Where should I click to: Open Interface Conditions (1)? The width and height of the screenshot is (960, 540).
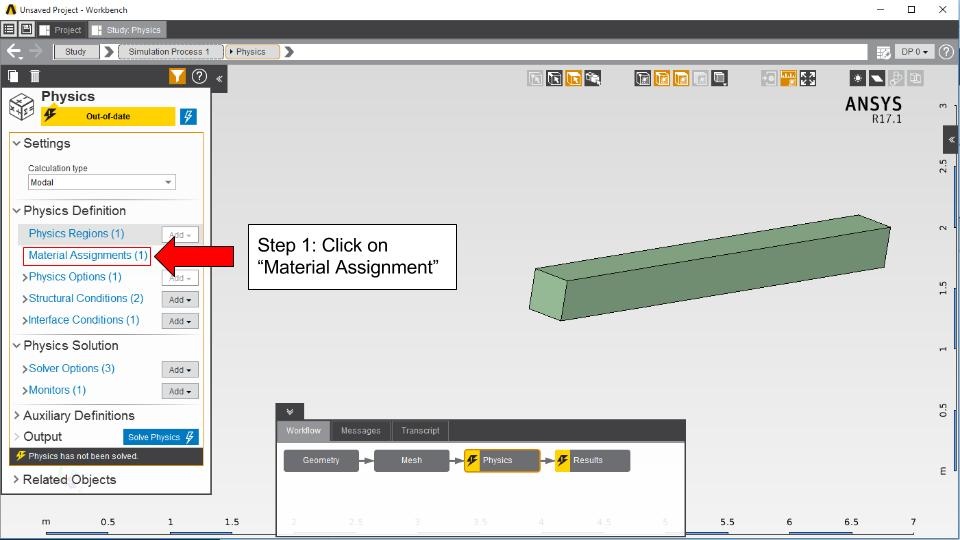(84, 320)
